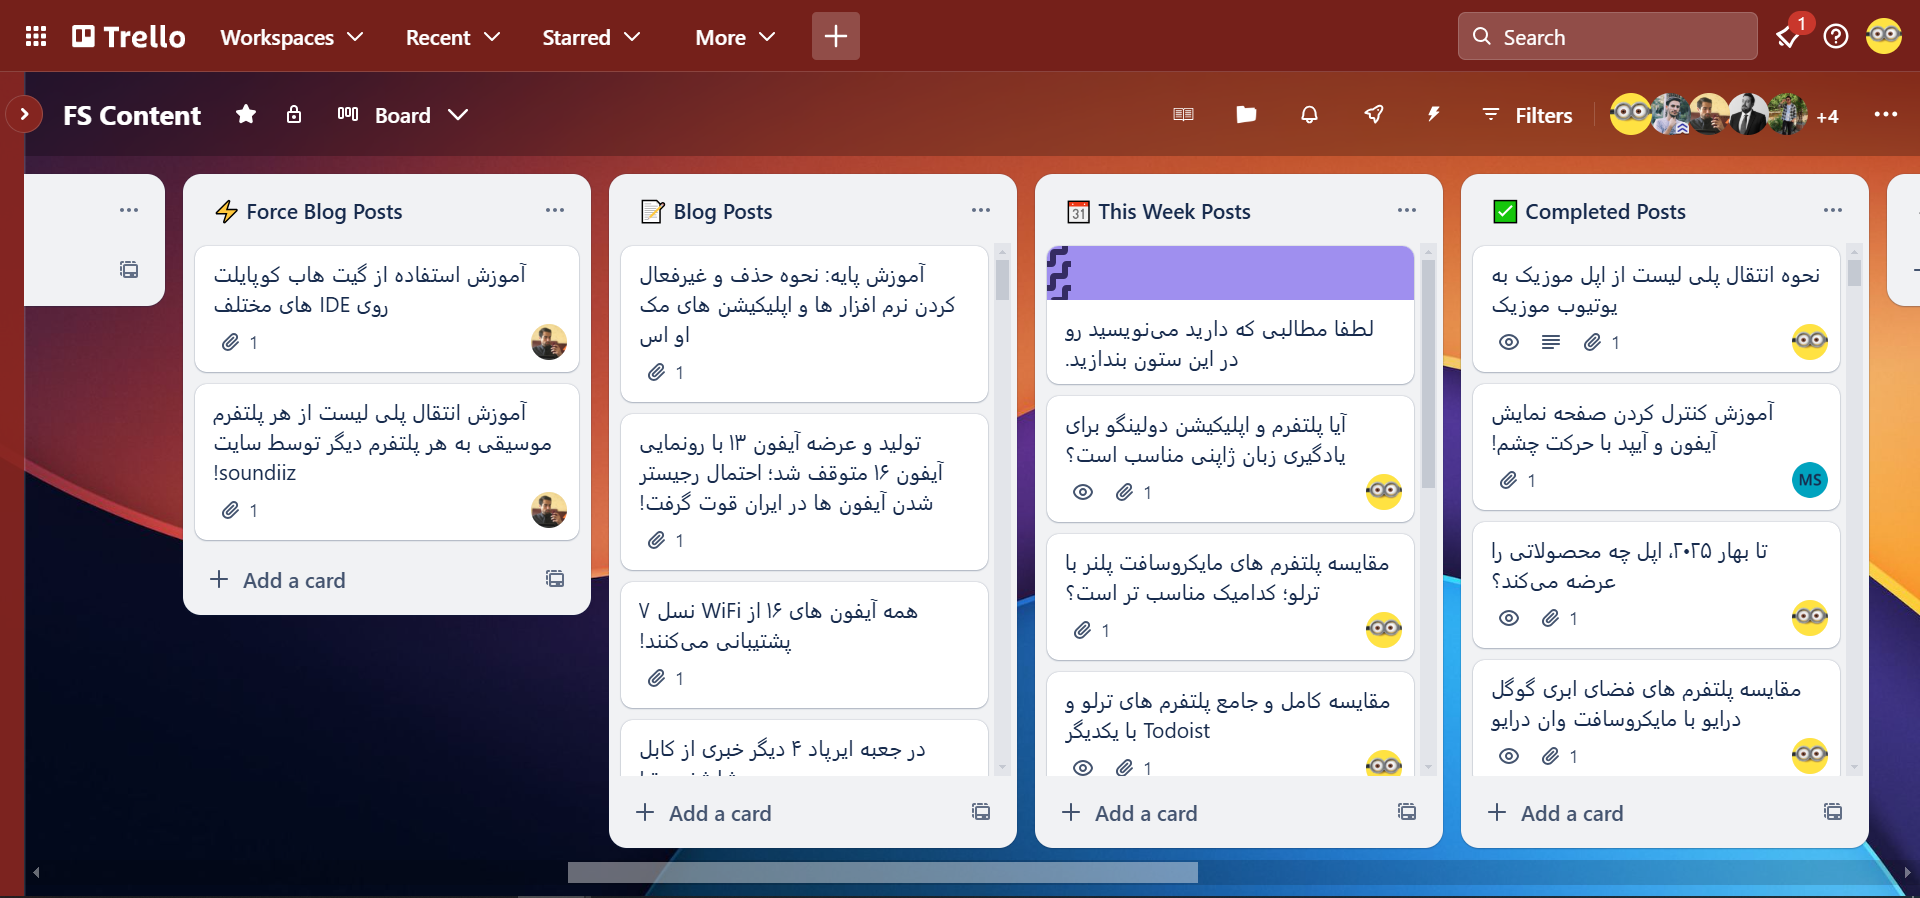Click This Week Posts list vertical scrollbar

[1428, 373]
